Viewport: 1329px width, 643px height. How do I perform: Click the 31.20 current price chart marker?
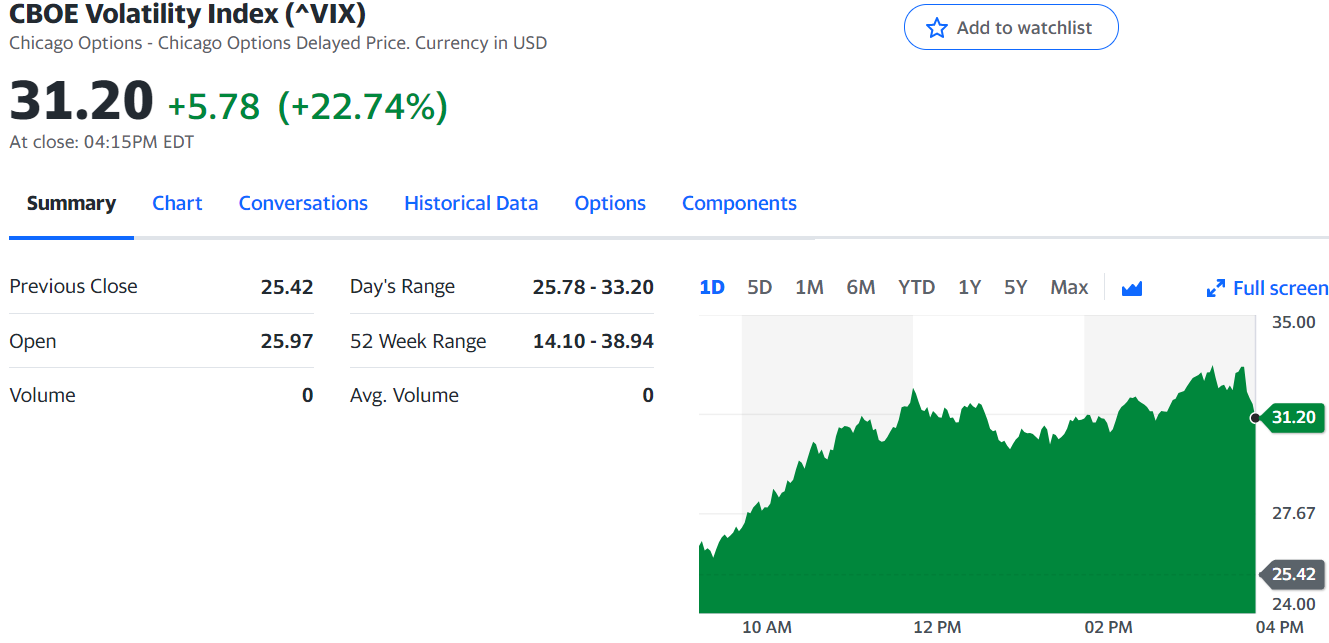tap(1293, 417)
